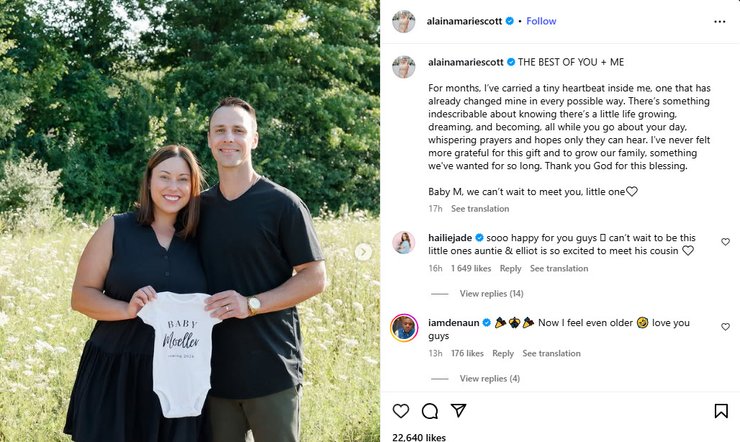View the 22,640 likes list
Viewport: 740px width, 442px height.
coord(419,437)
